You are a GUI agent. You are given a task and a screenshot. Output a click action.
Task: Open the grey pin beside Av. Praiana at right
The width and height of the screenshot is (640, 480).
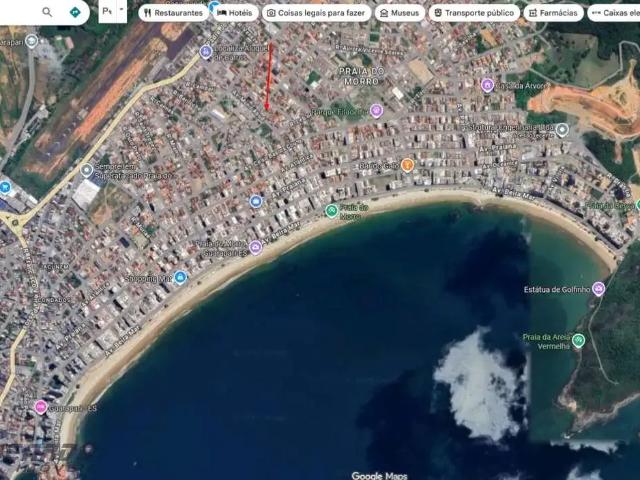click(562, 129)
